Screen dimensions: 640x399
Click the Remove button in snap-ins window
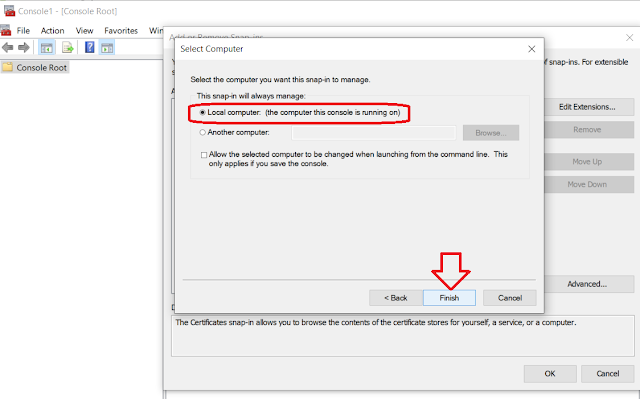click(x=587, y=130)
